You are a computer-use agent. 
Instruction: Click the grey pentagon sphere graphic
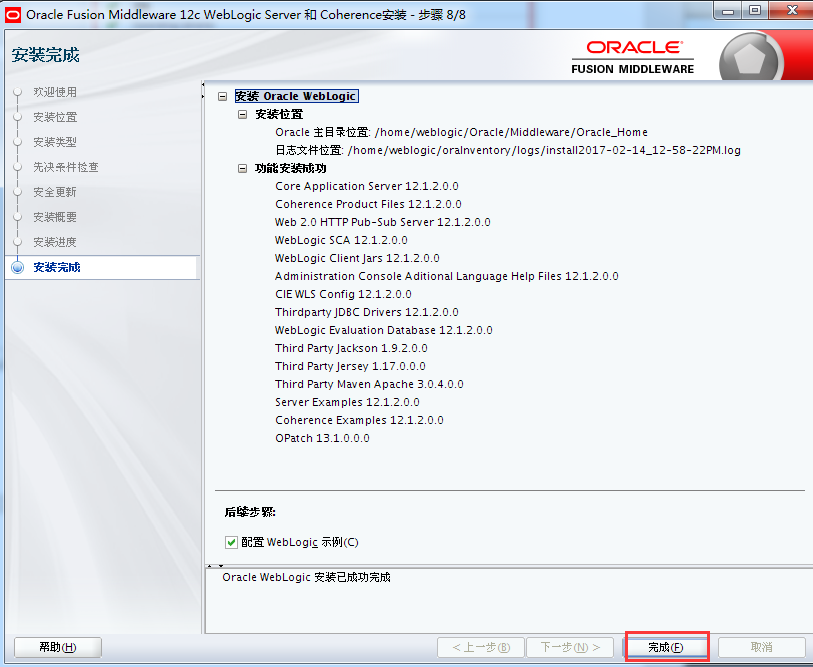[x=751, y=58]
